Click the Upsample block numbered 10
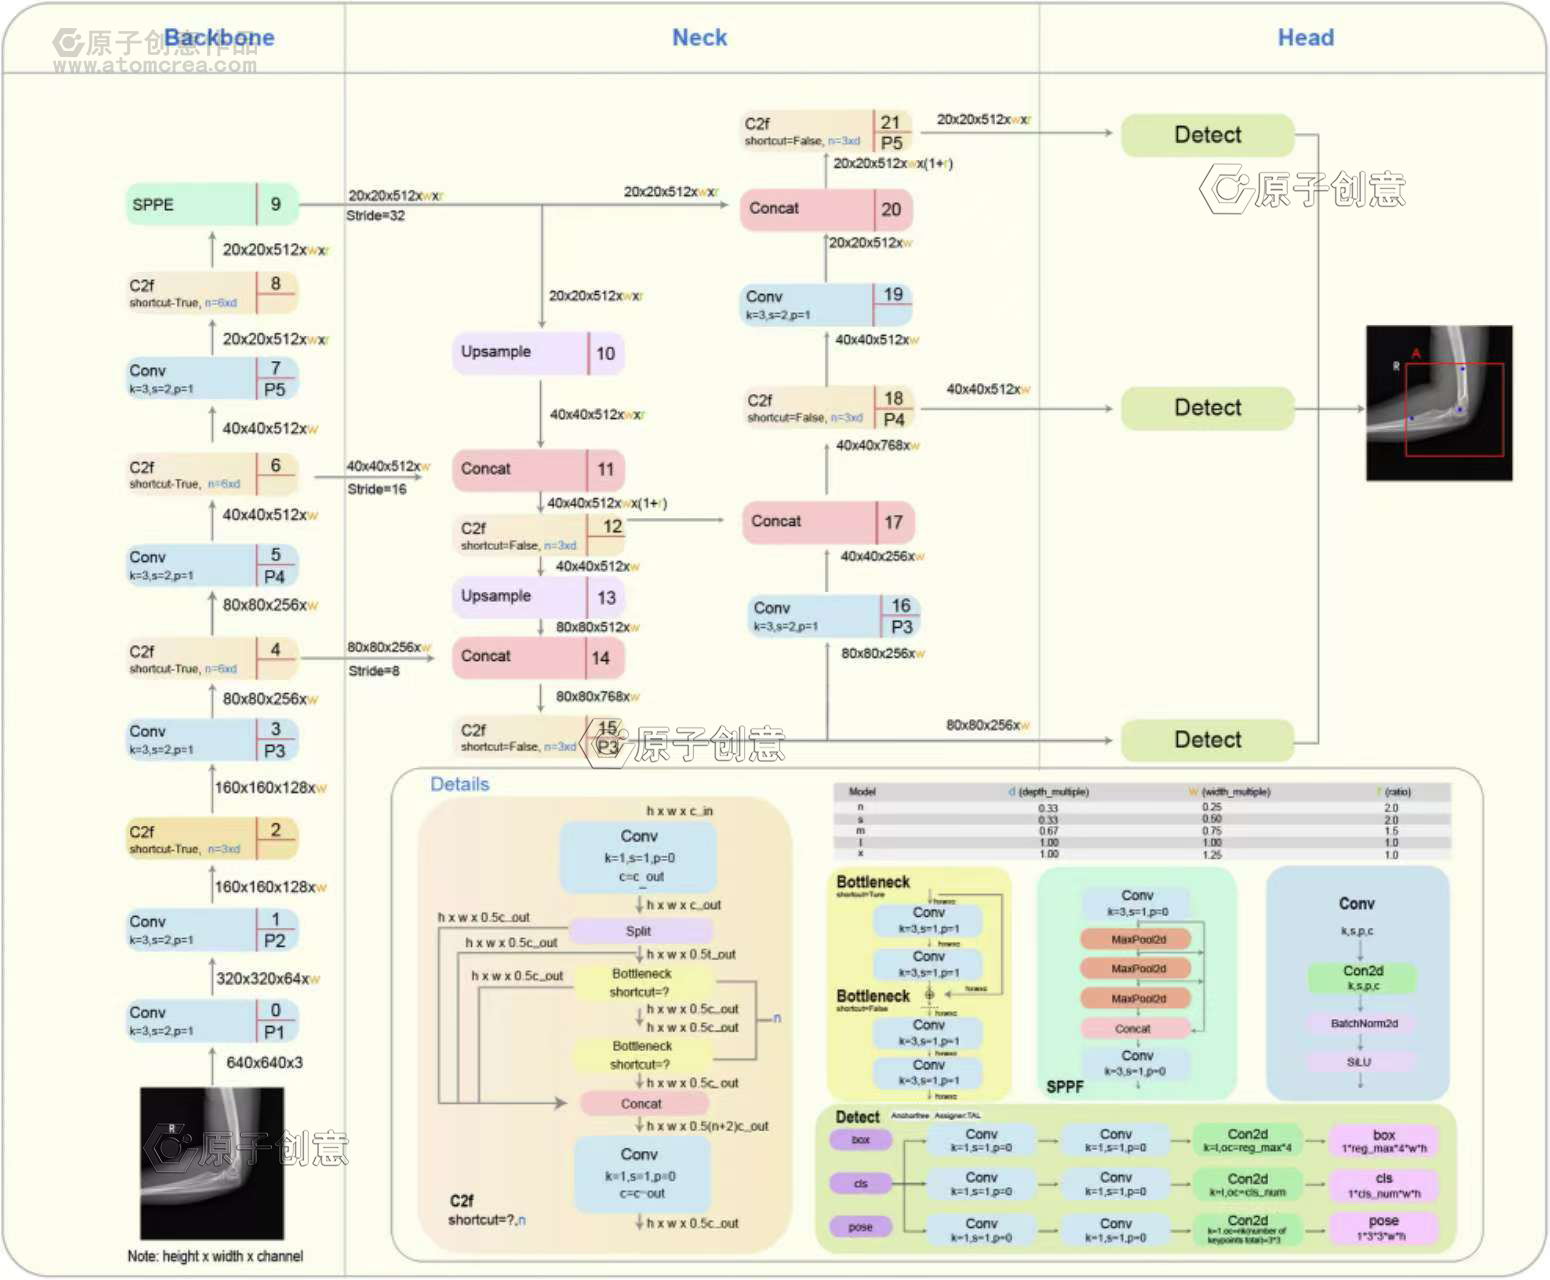The height and width of the screenshot is (1280, 1550). pos(537,352)
